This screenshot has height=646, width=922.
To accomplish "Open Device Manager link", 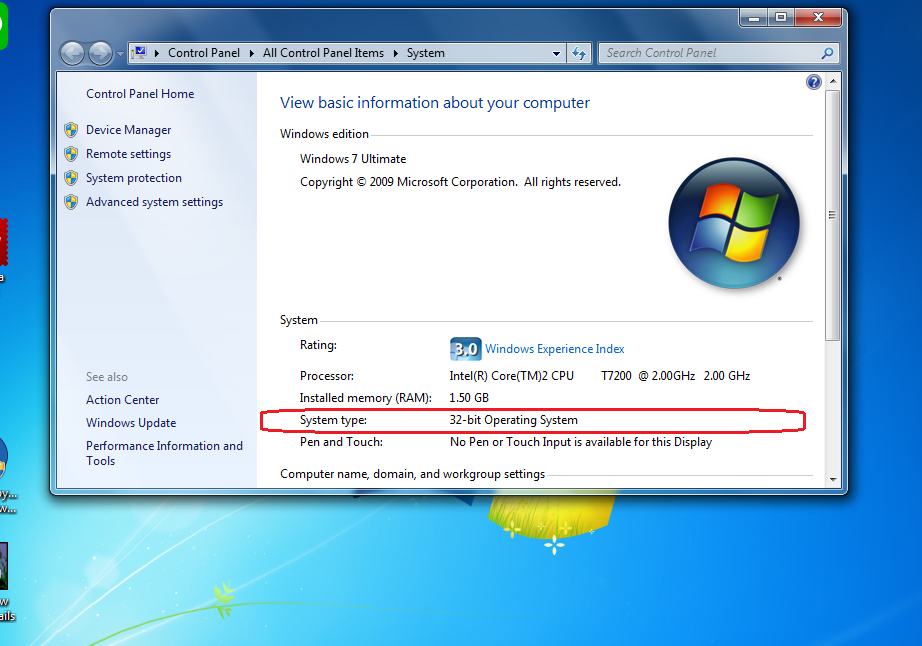I will 128,130.
